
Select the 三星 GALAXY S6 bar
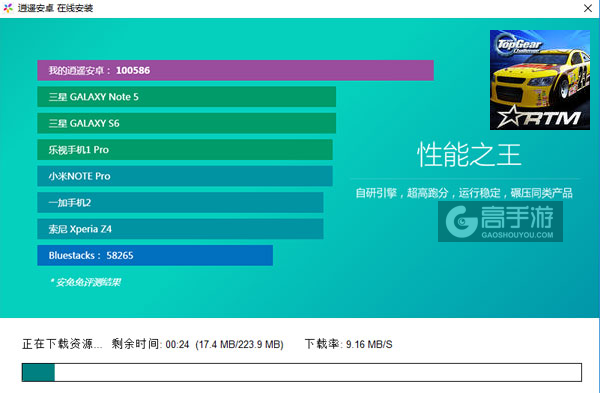186,123
